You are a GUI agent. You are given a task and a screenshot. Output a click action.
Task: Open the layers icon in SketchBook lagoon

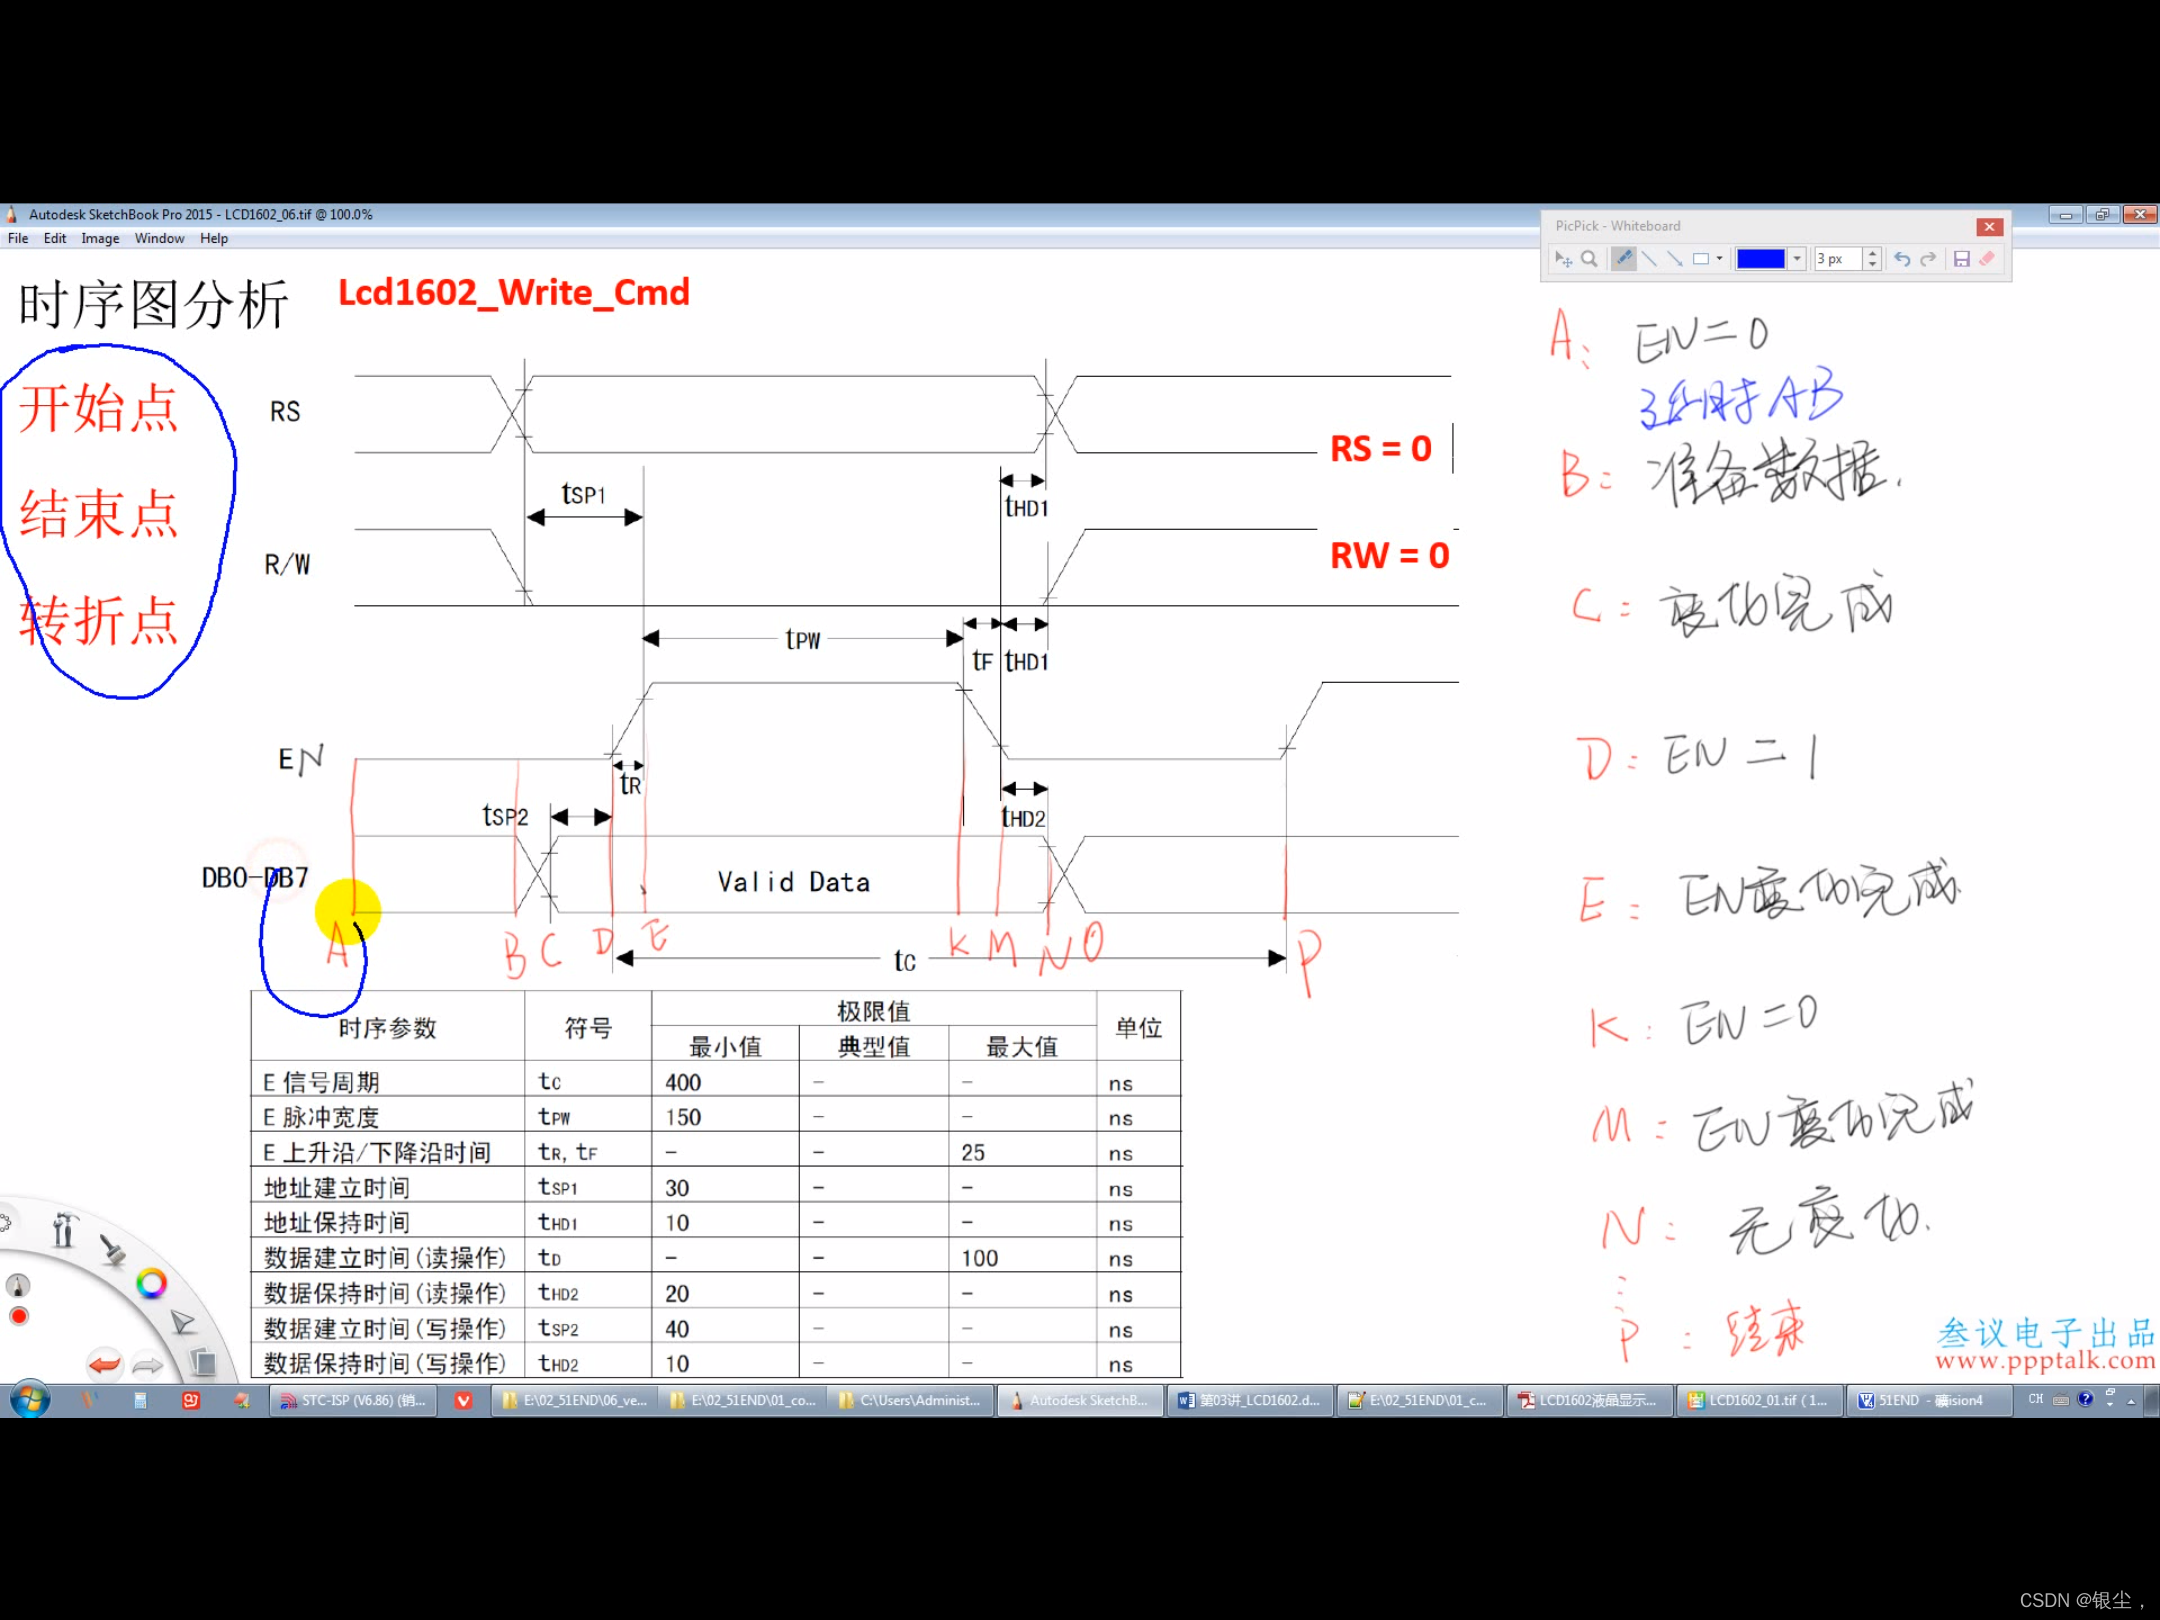pyautogui.click(x=203, y=1361)
